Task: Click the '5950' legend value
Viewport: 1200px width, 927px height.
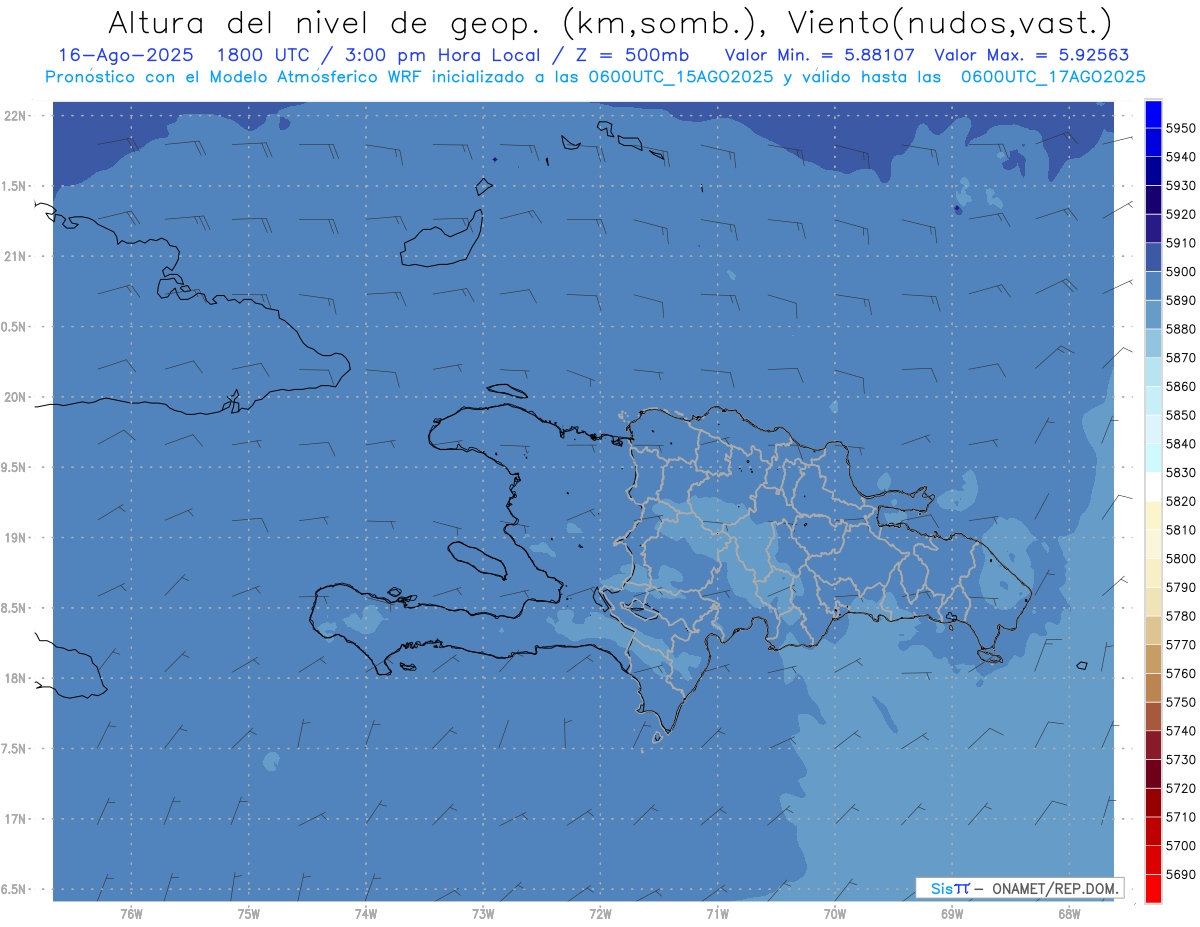Action: click(1181, 129)
